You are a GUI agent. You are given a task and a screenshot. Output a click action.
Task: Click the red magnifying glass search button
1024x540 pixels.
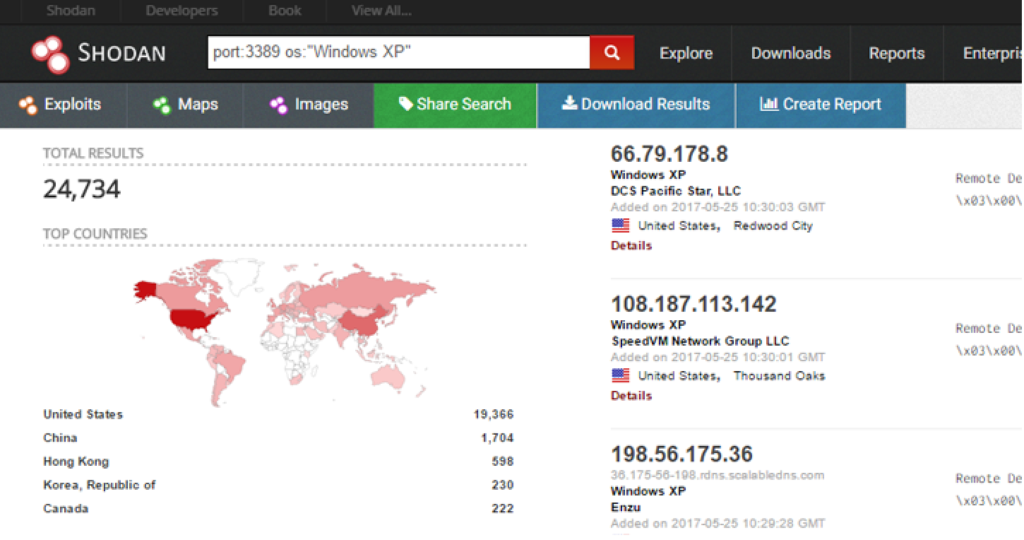pos(612,53)
